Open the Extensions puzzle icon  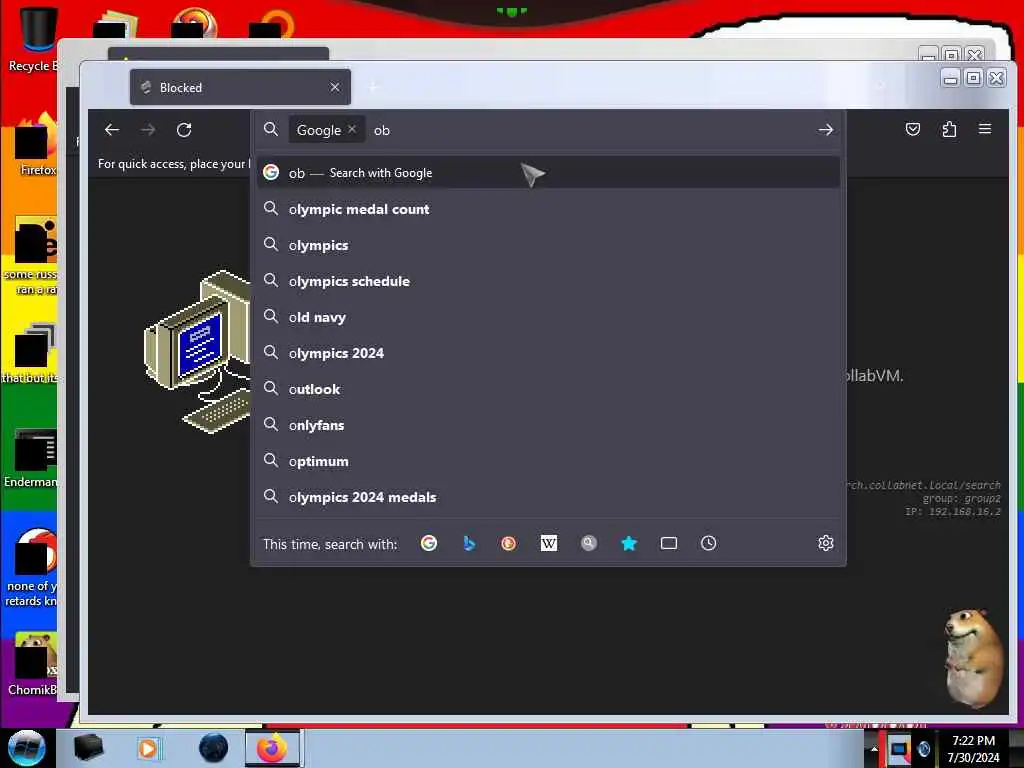click(949, 129)
